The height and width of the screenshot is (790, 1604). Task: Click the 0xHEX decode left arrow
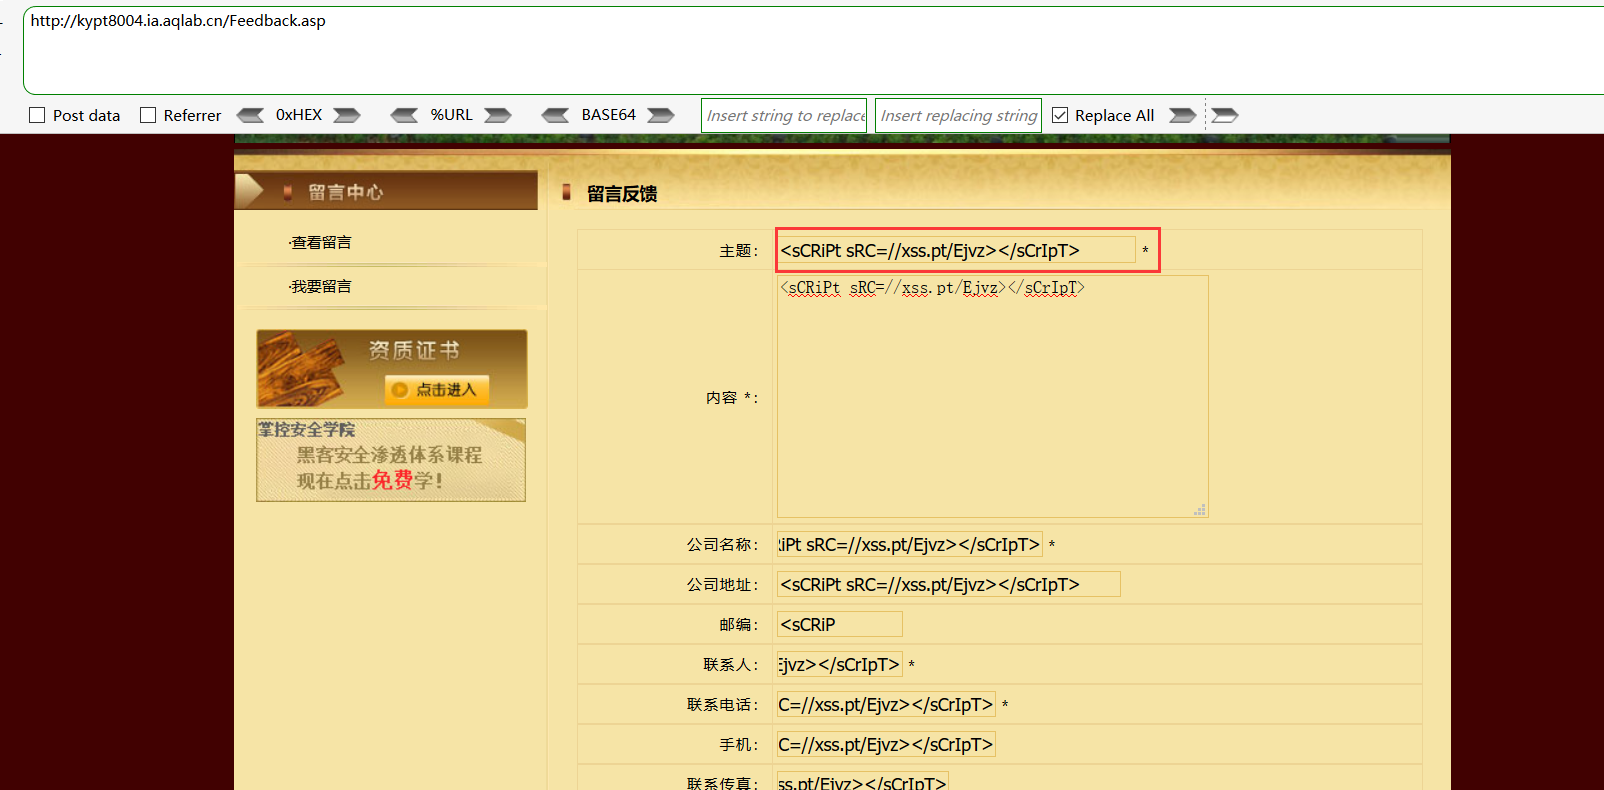pyautogui.click(x=250, y=115)
